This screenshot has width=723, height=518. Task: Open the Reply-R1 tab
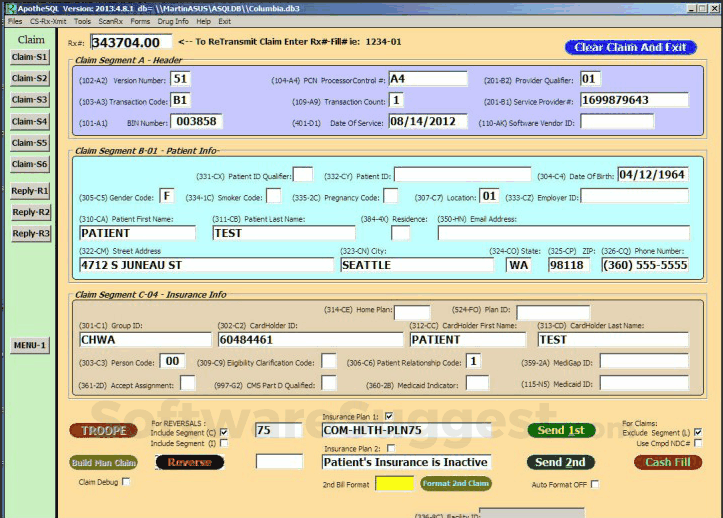click(x=30, y=190)
